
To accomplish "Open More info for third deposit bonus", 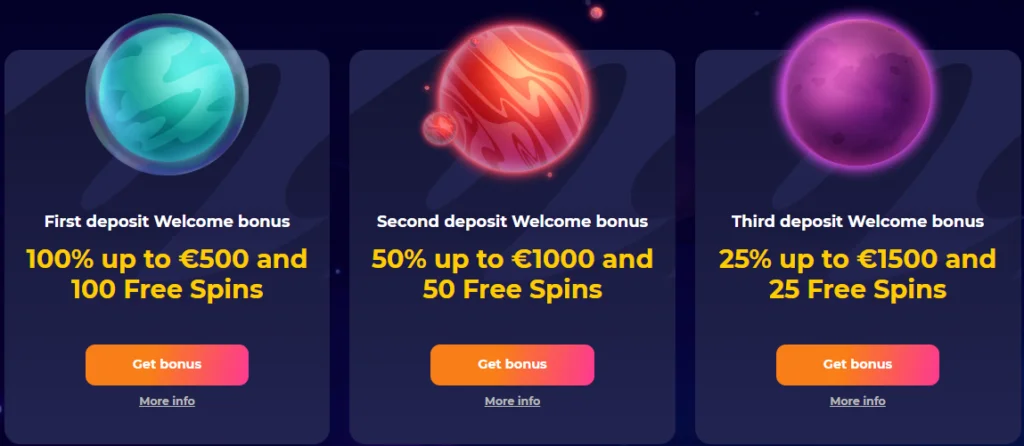I will (x=857, y=401).
